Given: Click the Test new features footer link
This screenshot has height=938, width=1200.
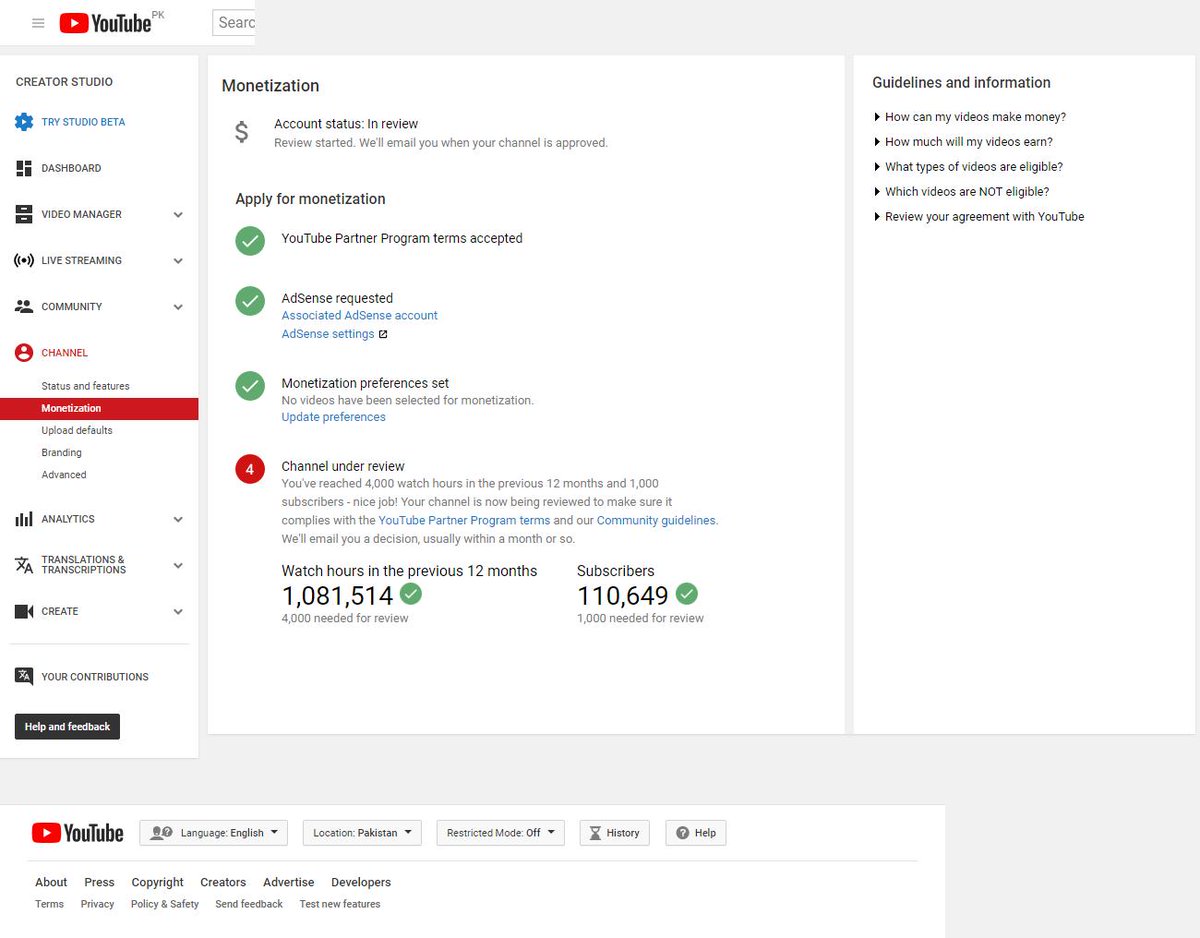Looking at the screenshot, I should [340, 904].
